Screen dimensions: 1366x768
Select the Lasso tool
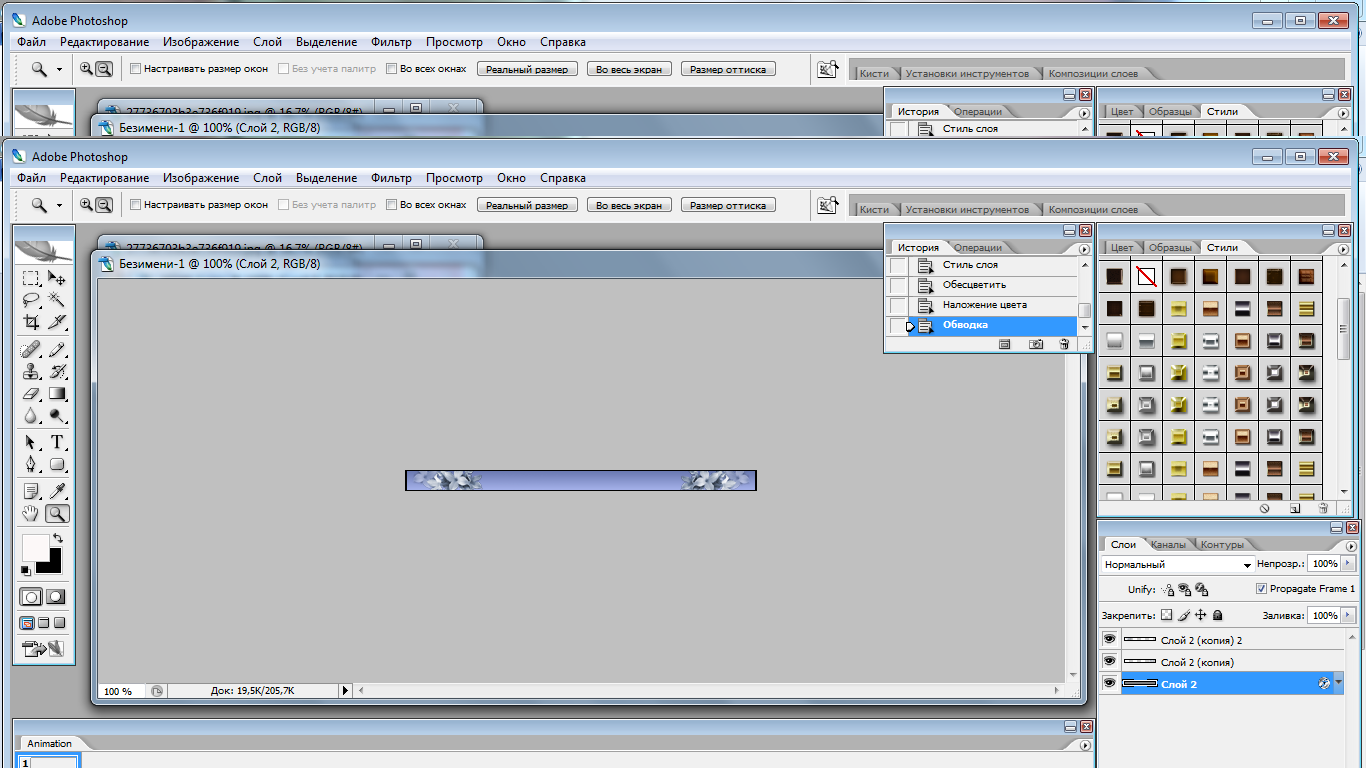point(31,299)
